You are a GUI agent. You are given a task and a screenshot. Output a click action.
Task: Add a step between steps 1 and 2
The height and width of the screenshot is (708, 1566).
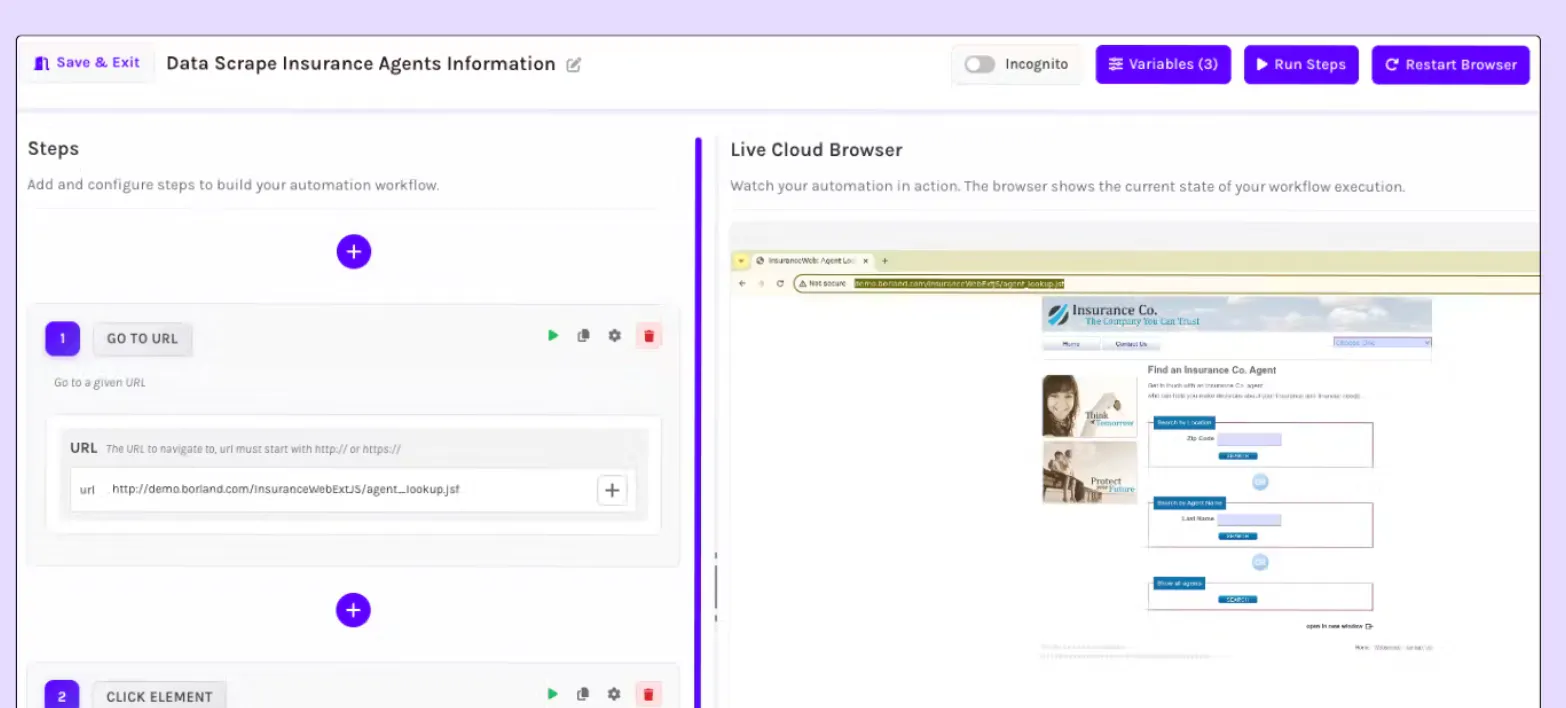coord(353,609)
